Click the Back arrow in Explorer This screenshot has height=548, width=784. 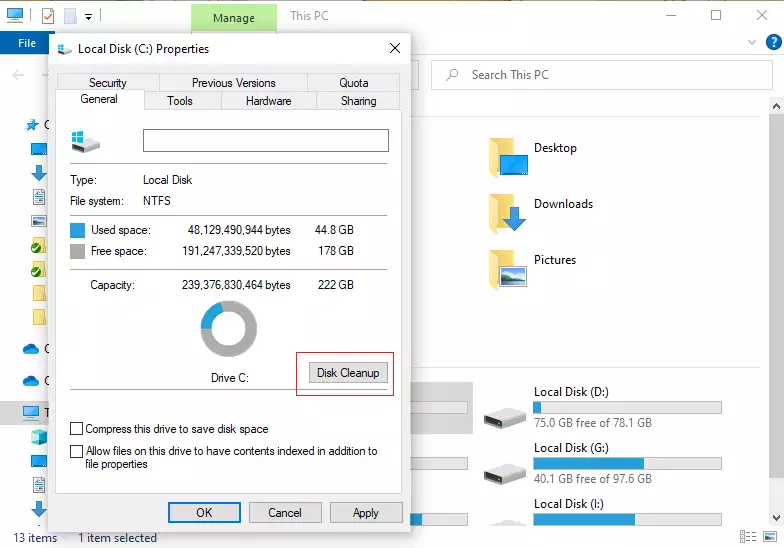point(18,75)
